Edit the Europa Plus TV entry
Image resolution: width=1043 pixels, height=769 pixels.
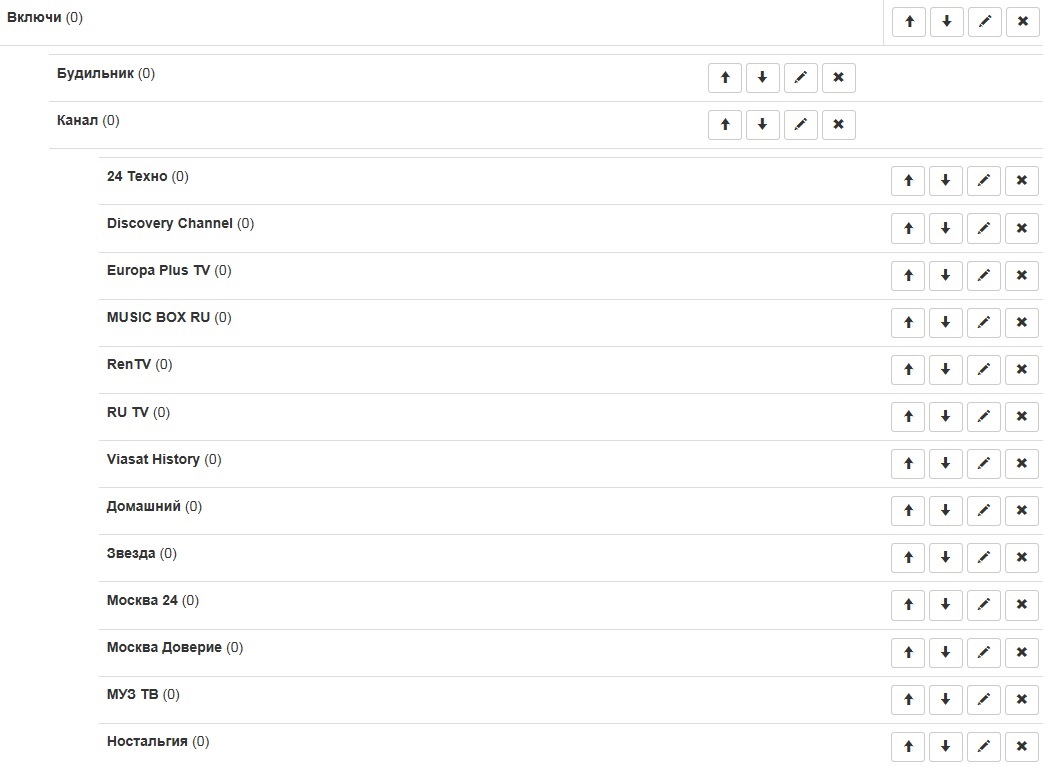[984, 275]
